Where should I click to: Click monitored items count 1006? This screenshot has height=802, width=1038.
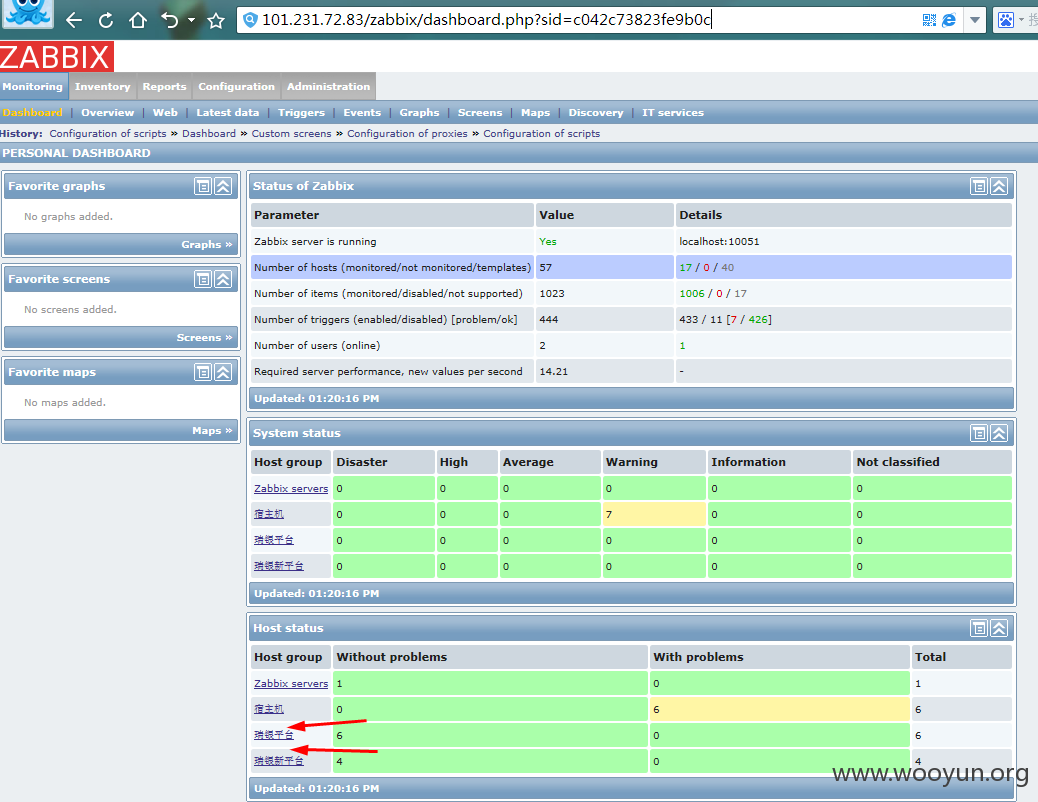[692, 293]
